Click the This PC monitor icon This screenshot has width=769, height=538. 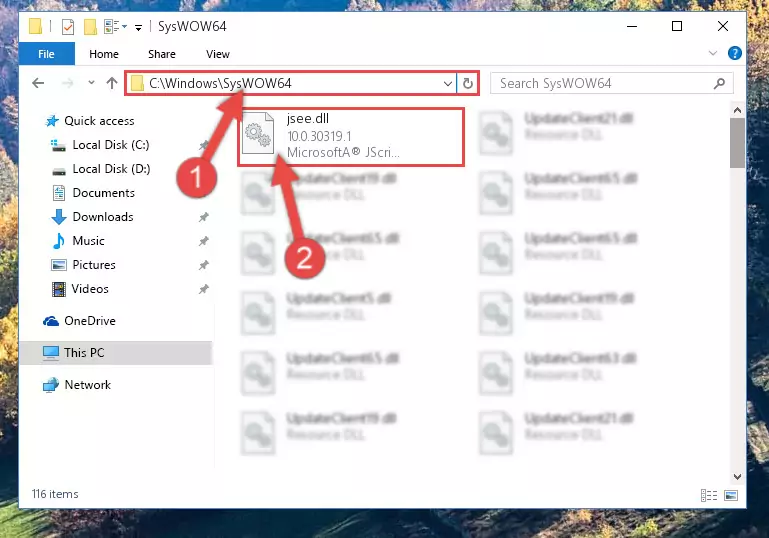tap(51, 353)
